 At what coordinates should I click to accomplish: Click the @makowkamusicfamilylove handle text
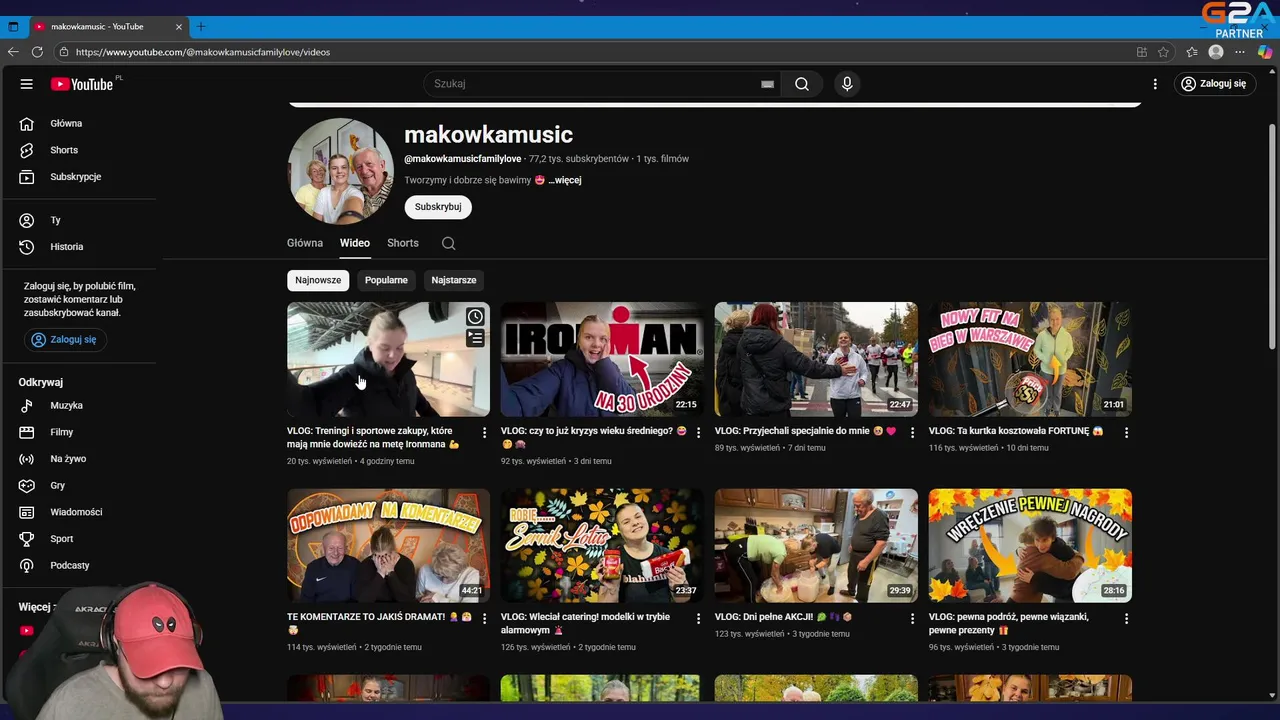point(463,159)
